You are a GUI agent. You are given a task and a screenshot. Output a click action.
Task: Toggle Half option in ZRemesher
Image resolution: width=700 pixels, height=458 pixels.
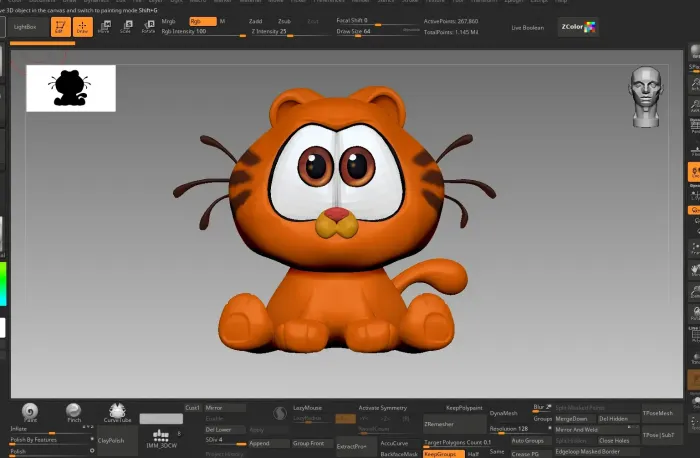(474, 454)
